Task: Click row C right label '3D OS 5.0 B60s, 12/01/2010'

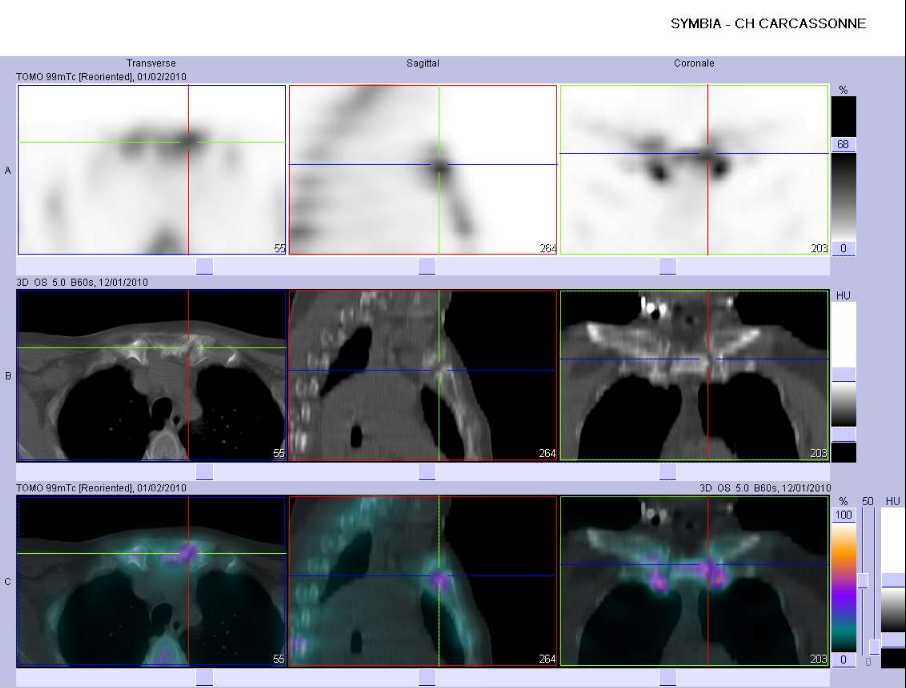Action: [x=765, y=488]
